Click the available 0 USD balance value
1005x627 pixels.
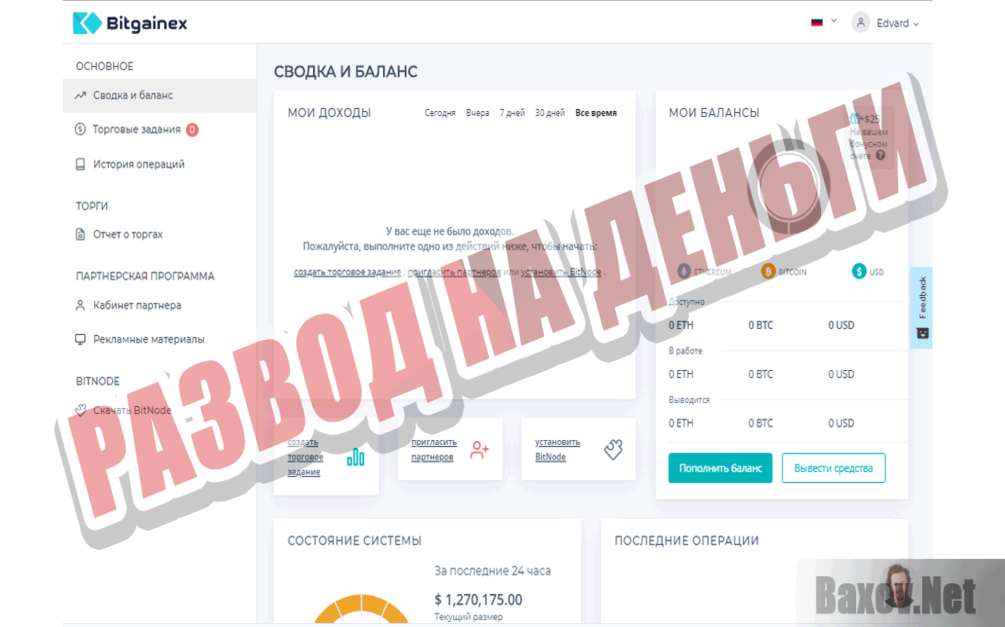click(841, 325)
